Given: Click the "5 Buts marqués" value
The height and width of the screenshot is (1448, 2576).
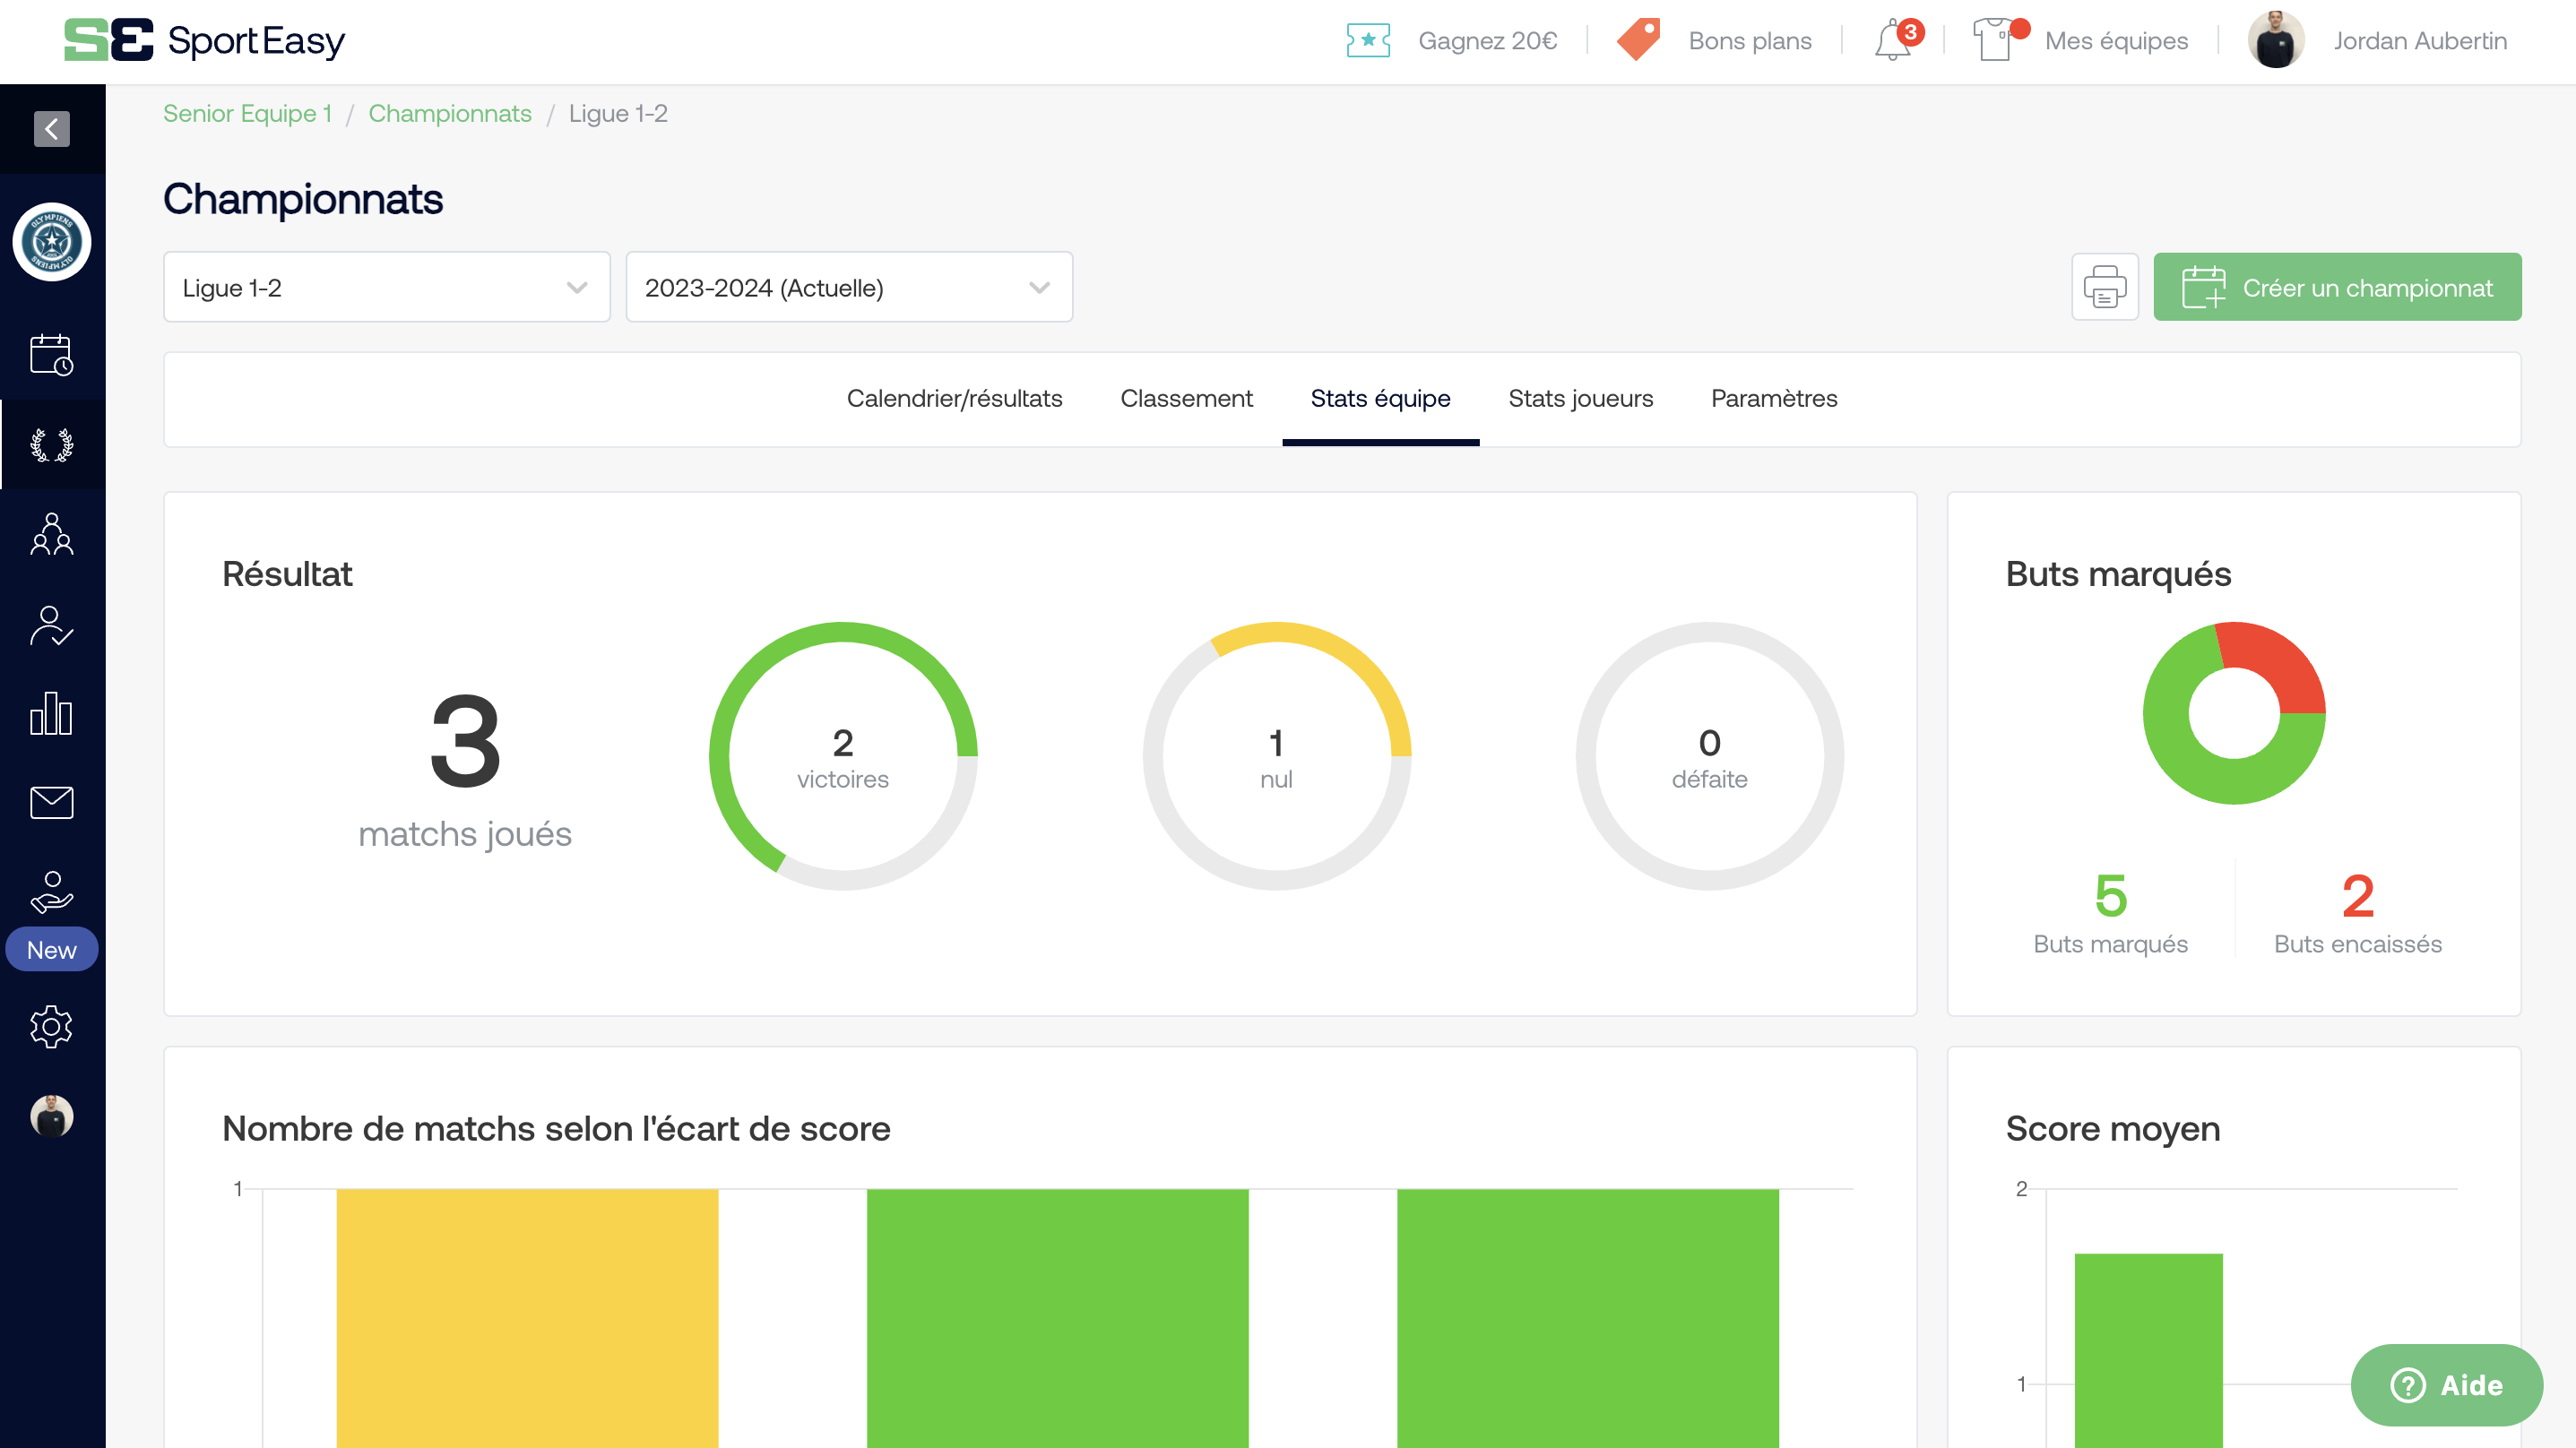Looking at the screenshot, I should coord(2110,913).
